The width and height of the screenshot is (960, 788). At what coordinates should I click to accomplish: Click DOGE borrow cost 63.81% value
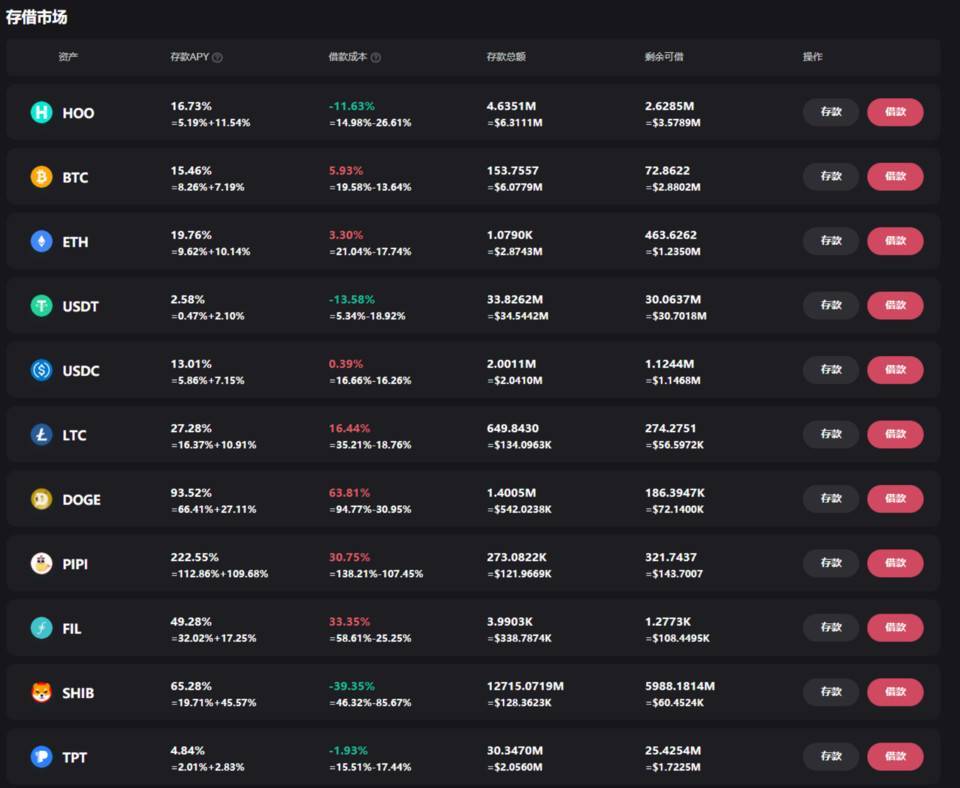pyautogui.click(x=350, y=493)
